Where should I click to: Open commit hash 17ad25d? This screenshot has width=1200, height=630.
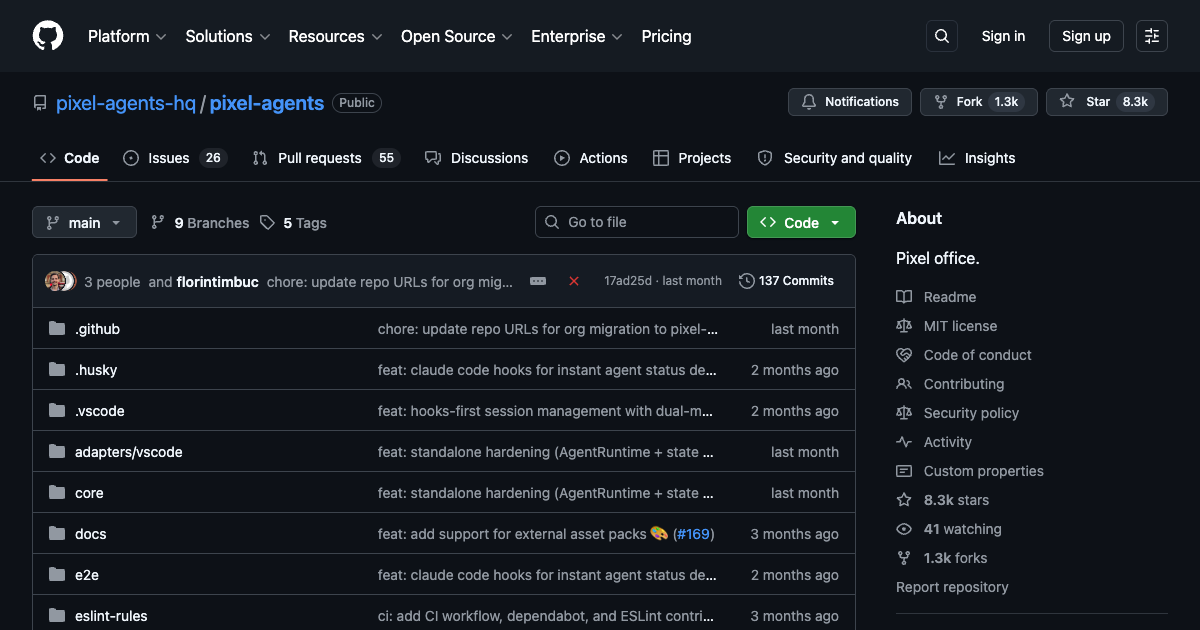[x=628, y=281]
